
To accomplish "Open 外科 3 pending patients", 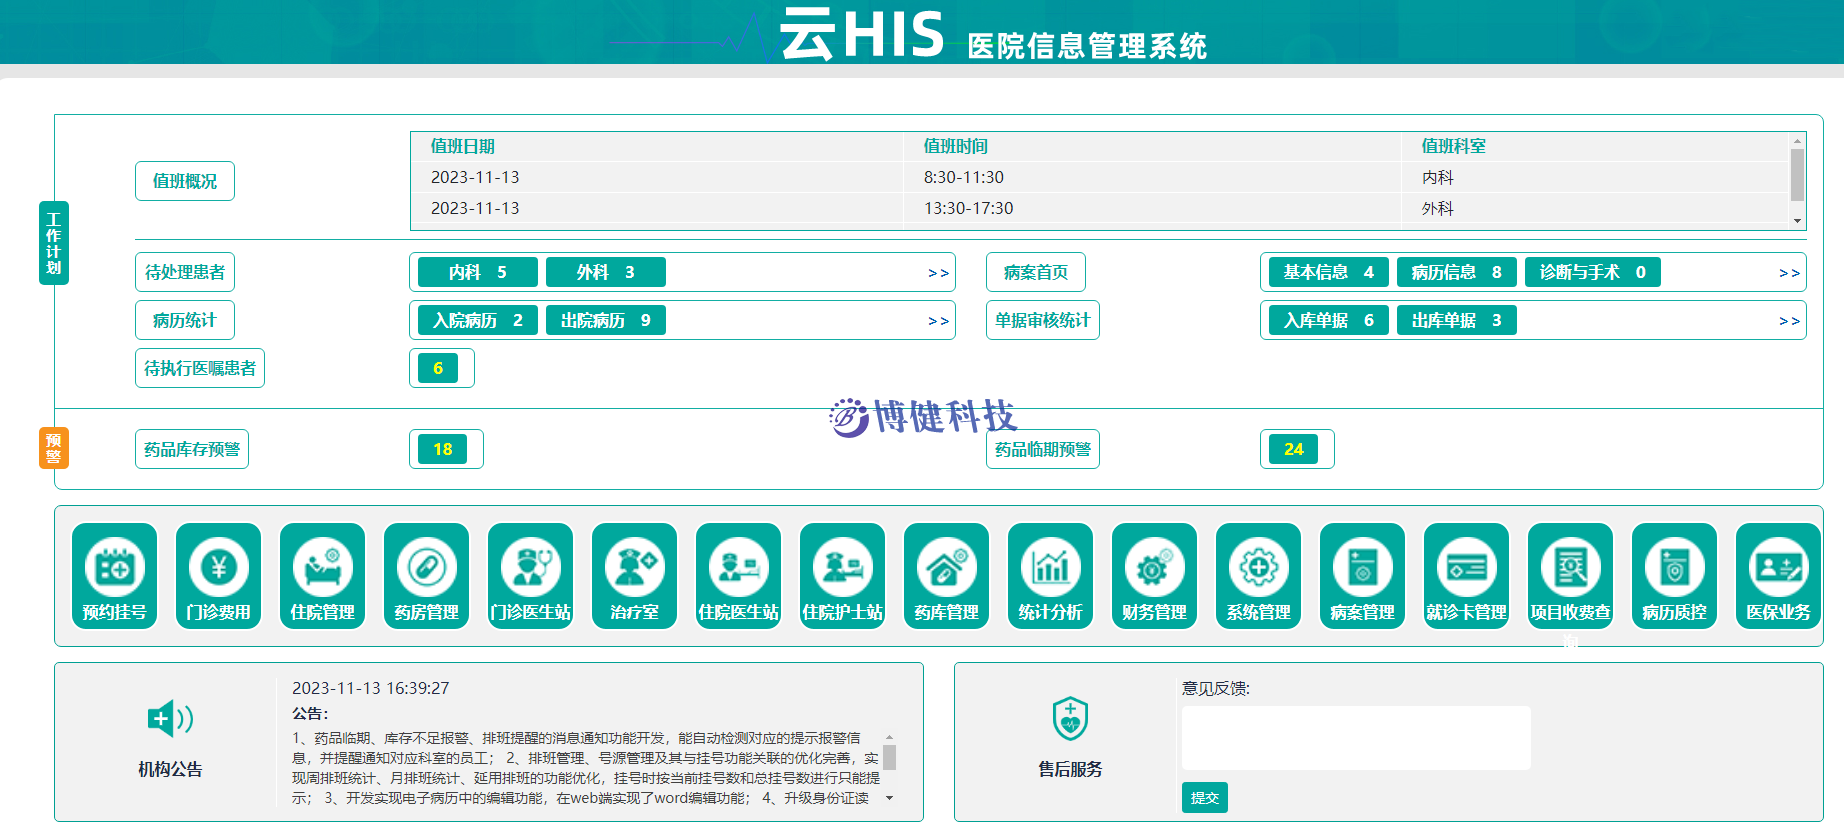I will [606, 272].
